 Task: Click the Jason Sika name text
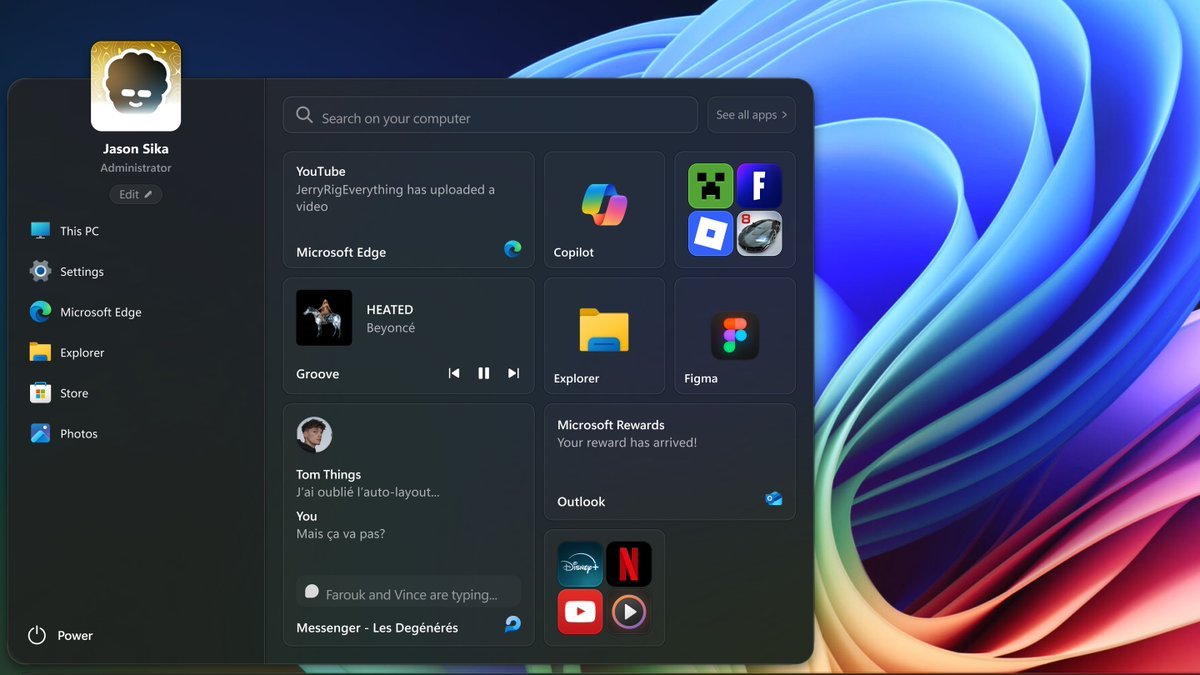136,149
